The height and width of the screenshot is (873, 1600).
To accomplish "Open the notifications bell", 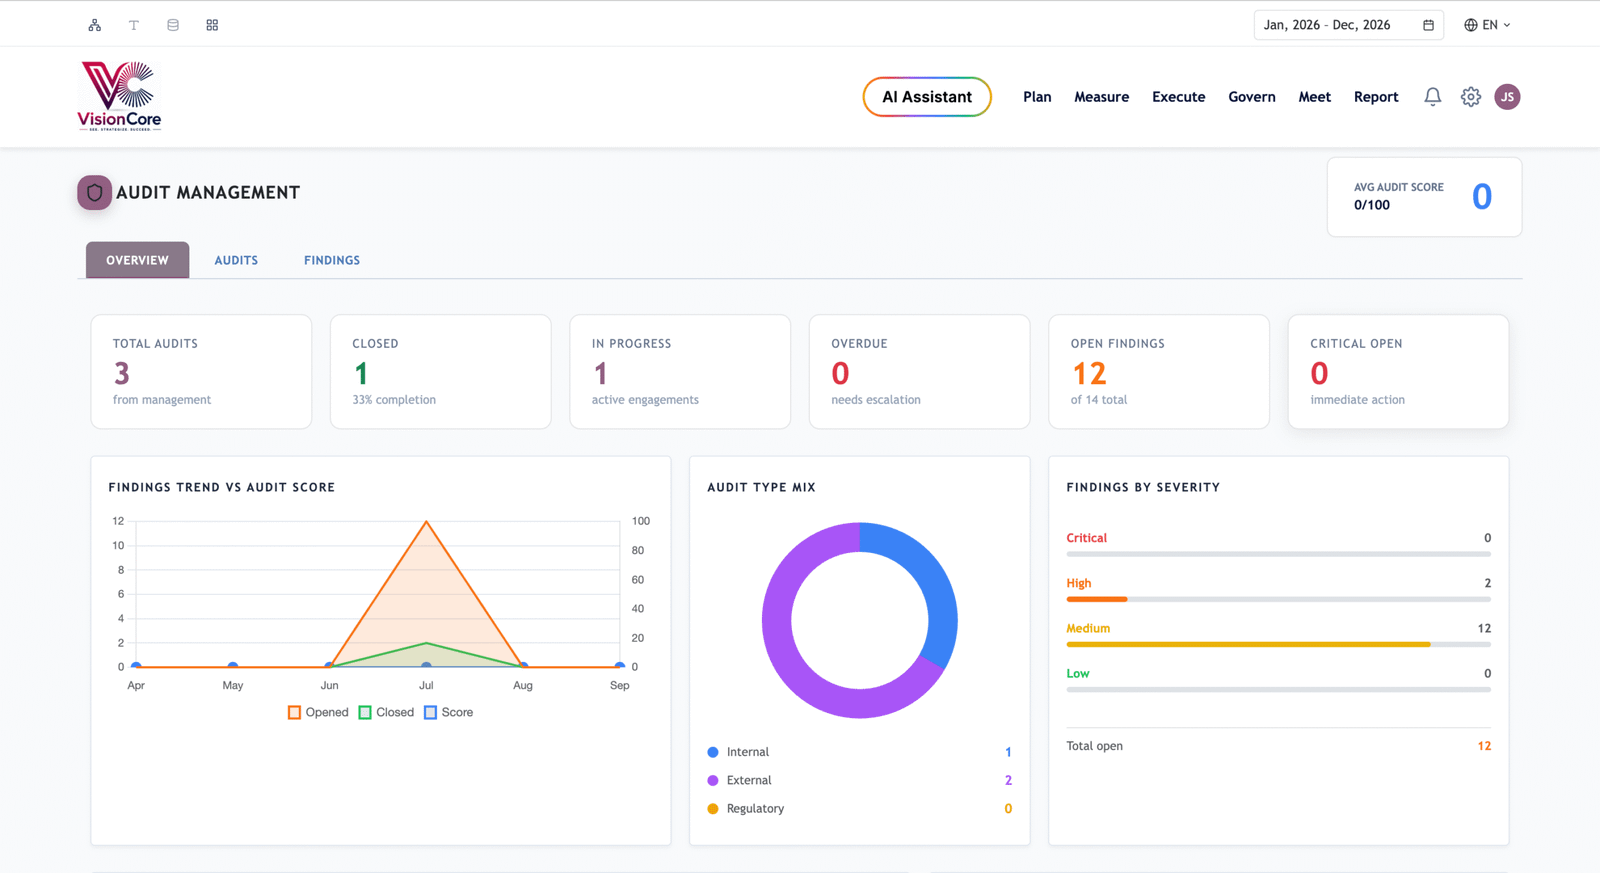I will tap(1433, 97).
